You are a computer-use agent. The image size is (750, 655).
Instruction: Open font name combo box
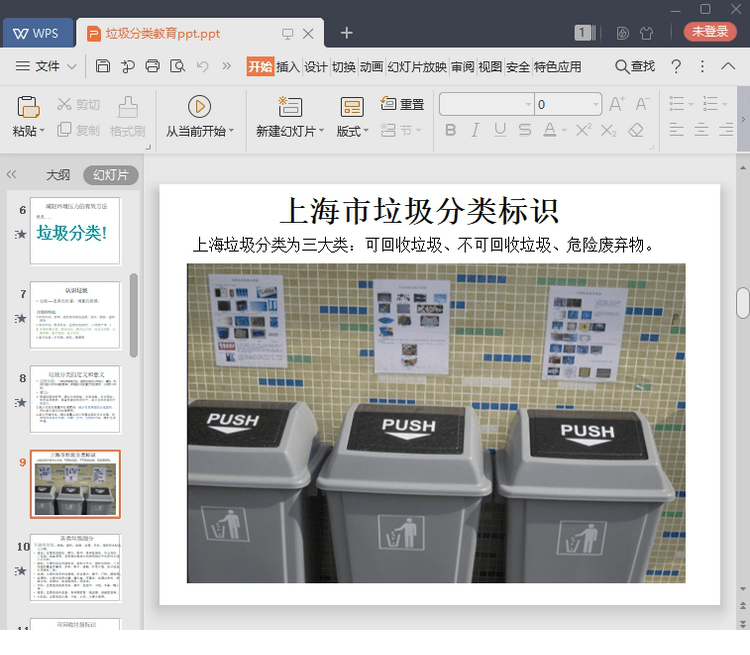point(486,104)
